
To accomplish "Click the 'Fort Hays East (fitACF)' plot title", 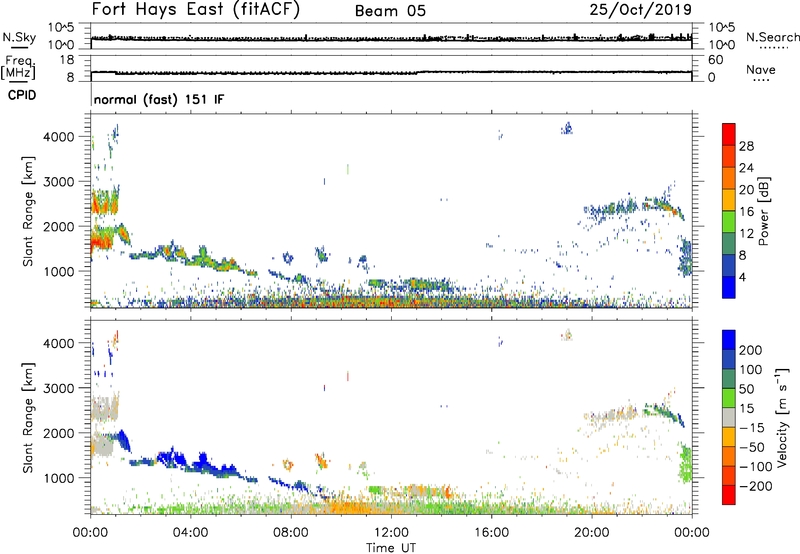I will [x=195, y=9].
